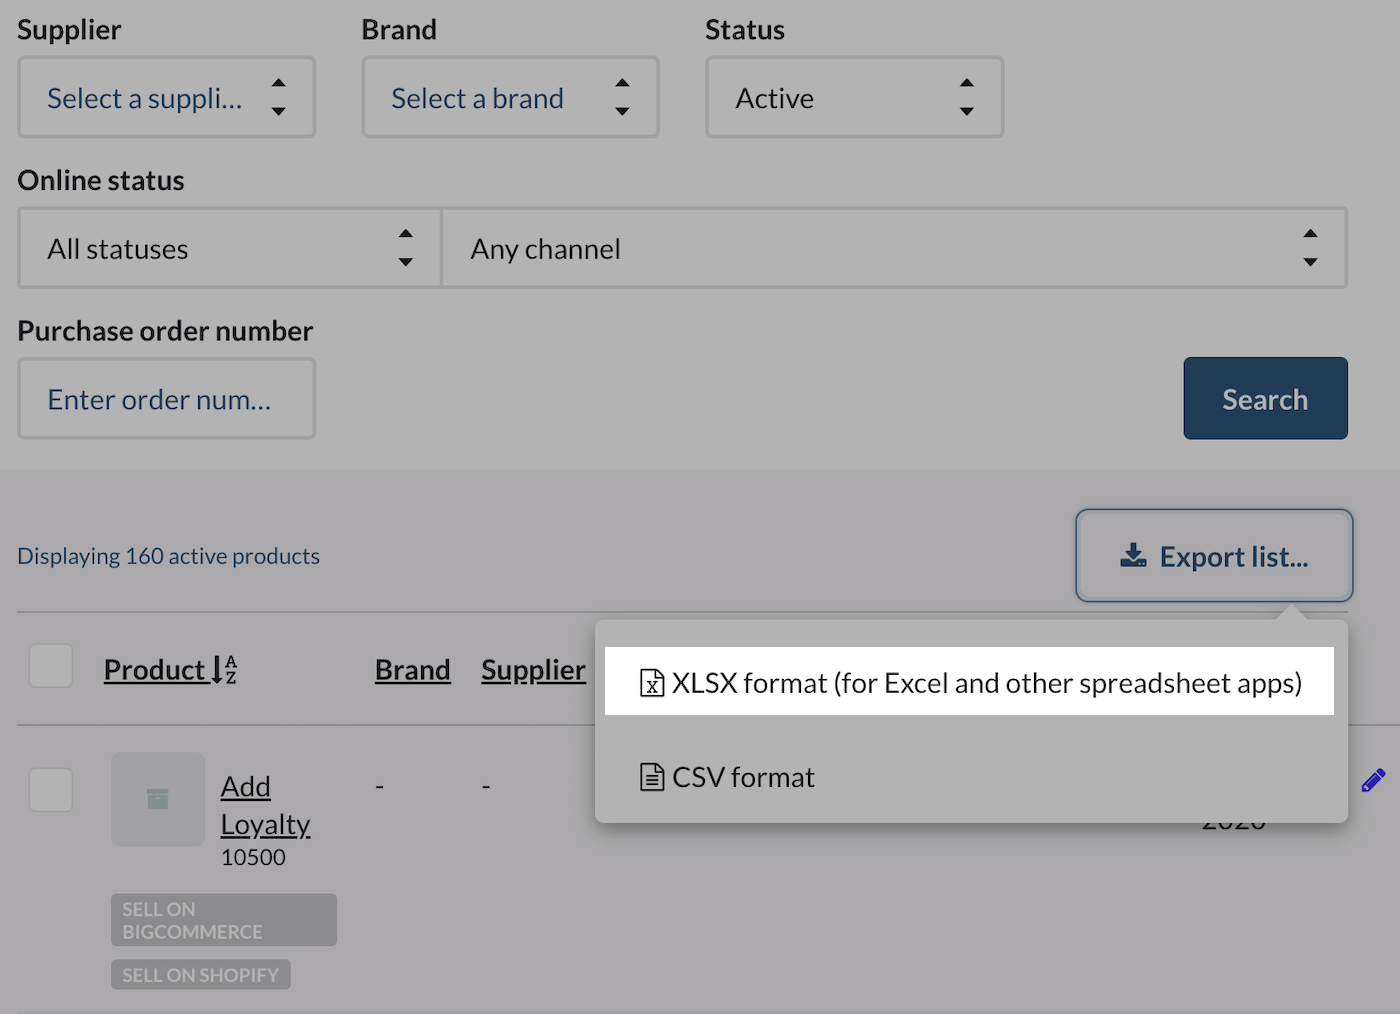This screenshot has width=1400, height=1014.
Task: Click the Displaying 160 active products text
Action: (168, 556)
